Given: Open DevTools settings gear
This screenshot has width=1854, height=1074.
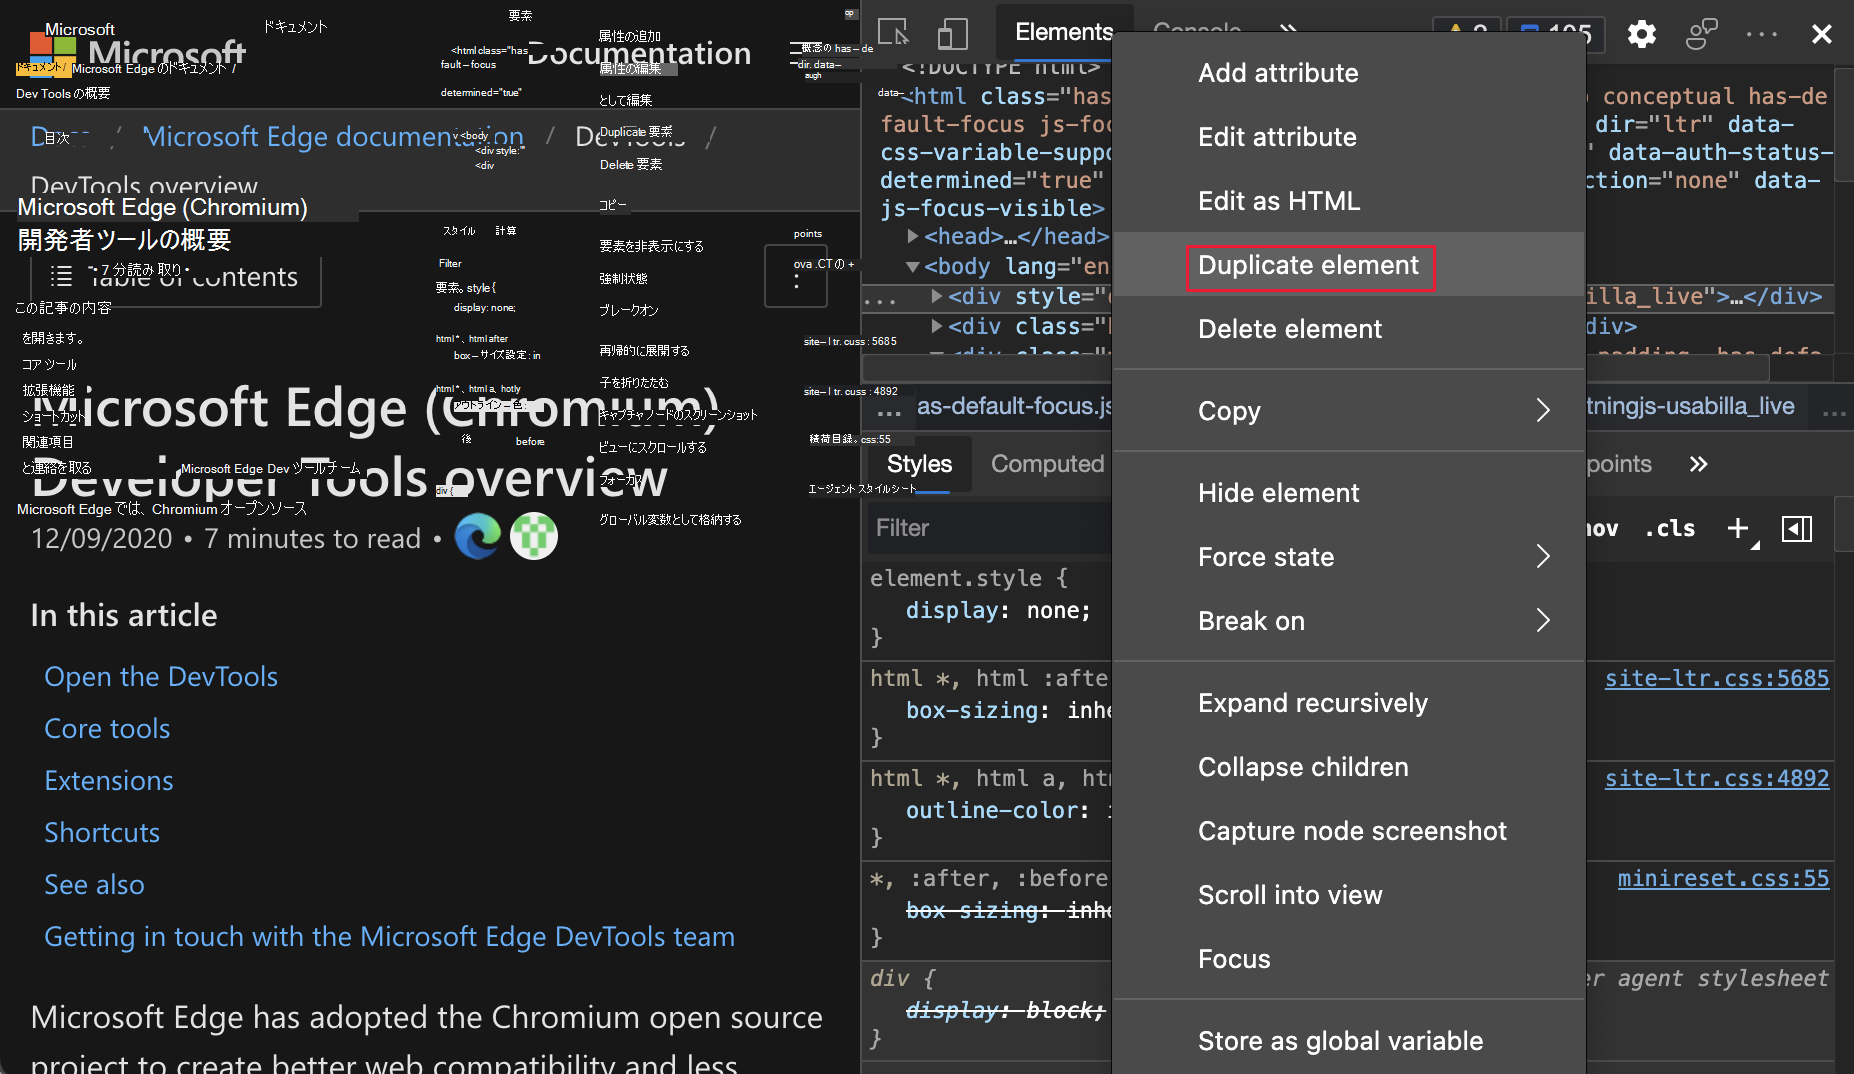Looking at the screenshot, I should [1641, 34].
